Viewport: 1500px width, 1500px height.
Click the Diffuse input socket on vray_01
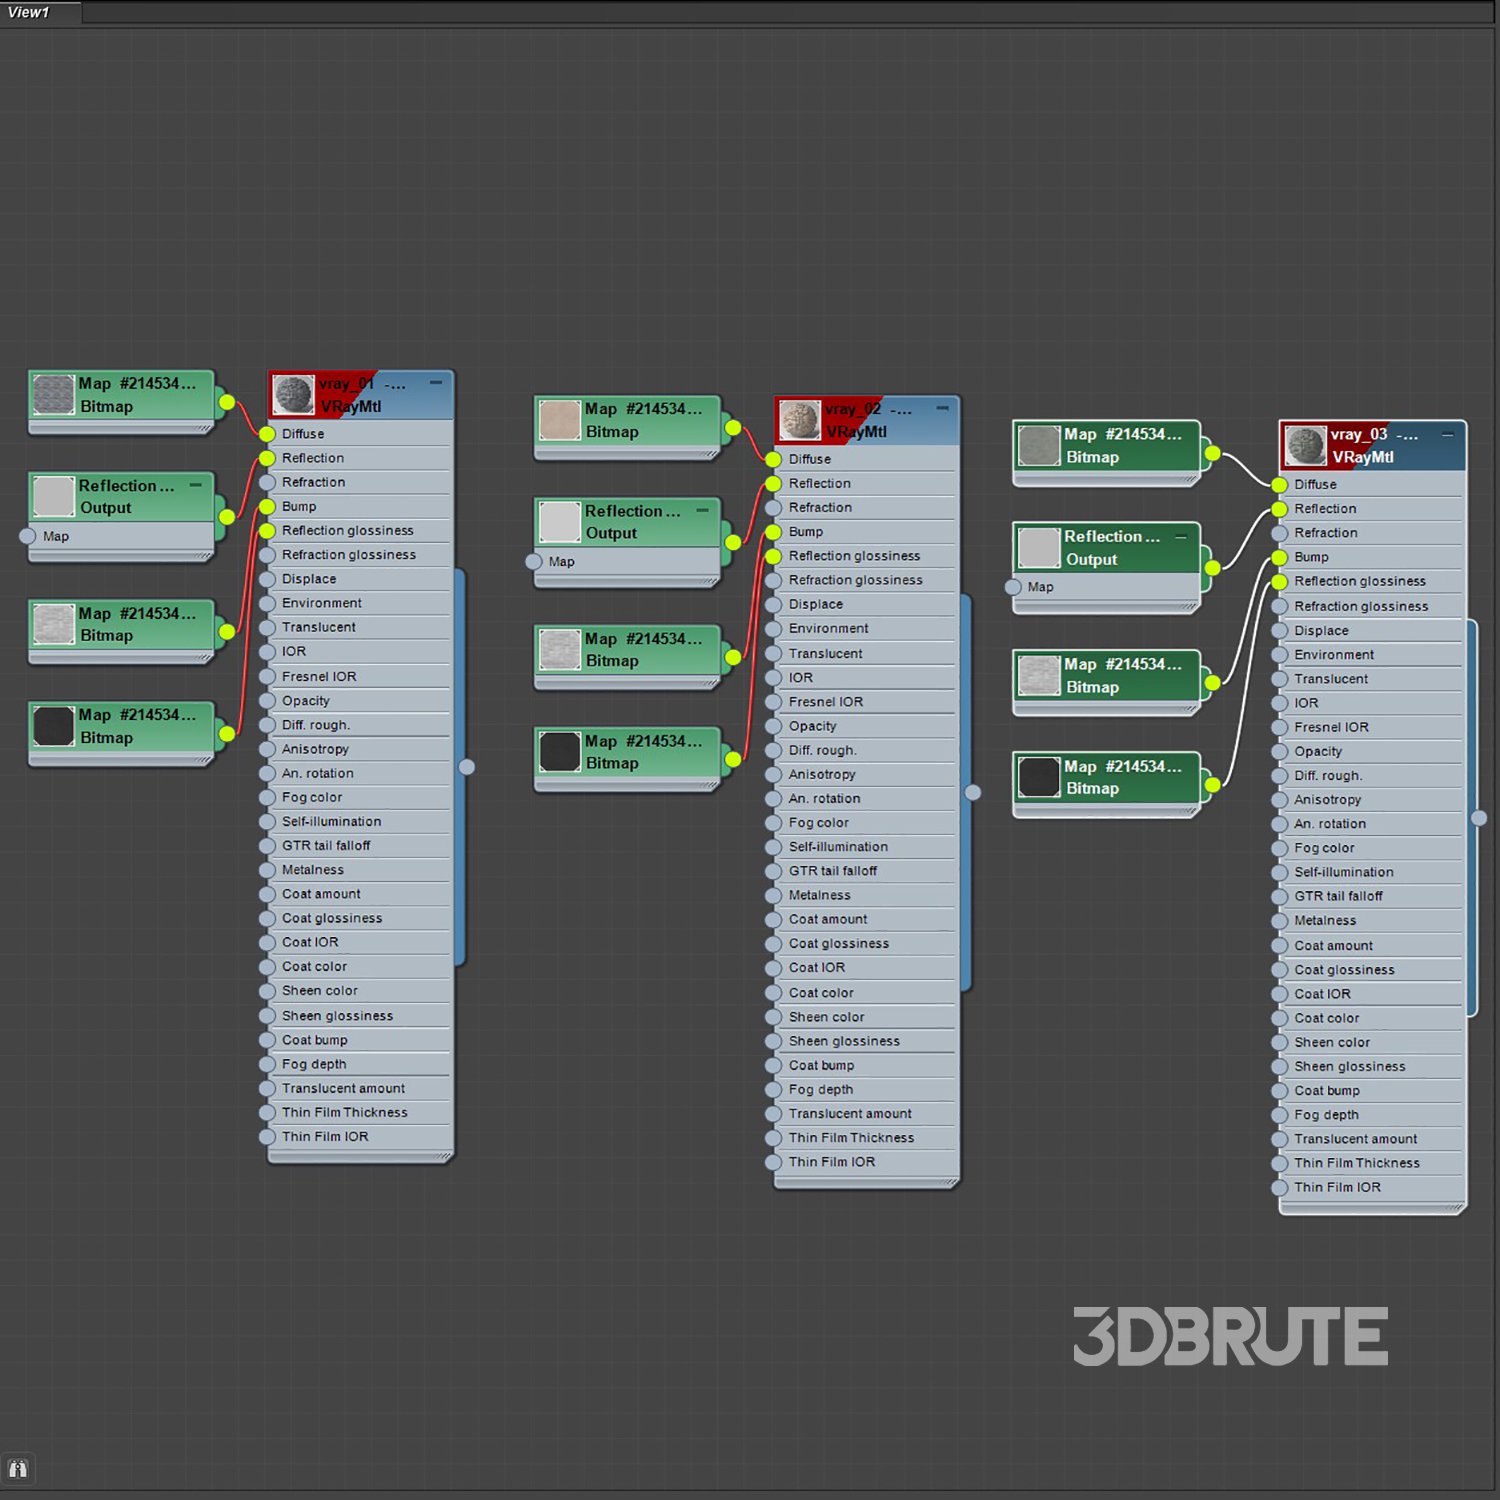267,434
